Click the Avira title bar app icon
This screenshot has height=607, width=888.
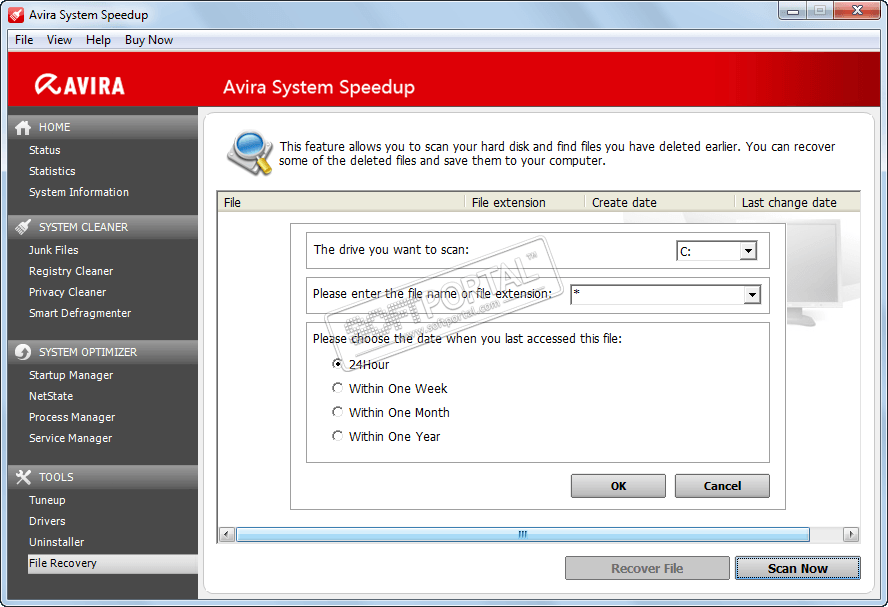point(16,15)
